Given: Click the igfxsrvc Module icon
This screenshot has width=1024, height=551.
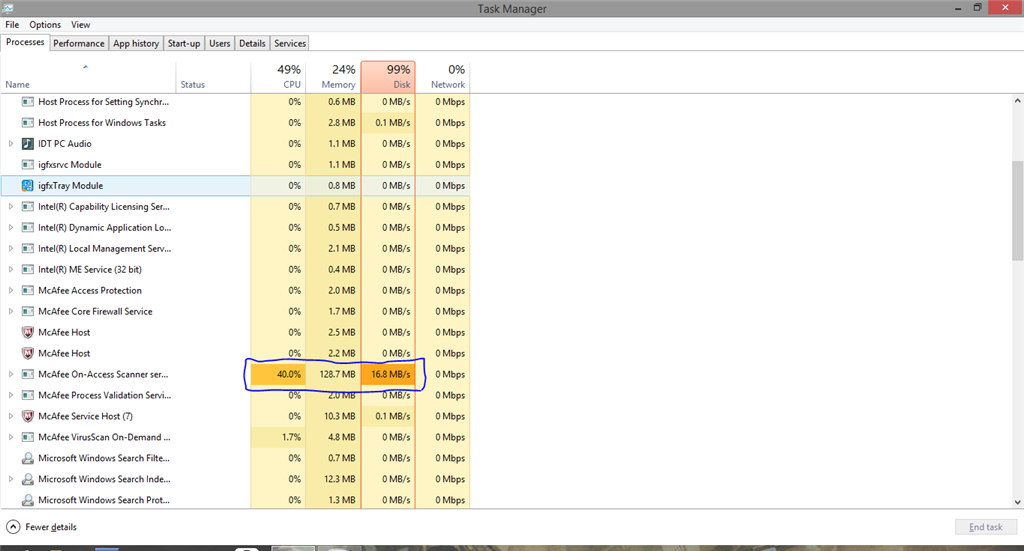Looking at the screenshot, I should tap(27, 165).
